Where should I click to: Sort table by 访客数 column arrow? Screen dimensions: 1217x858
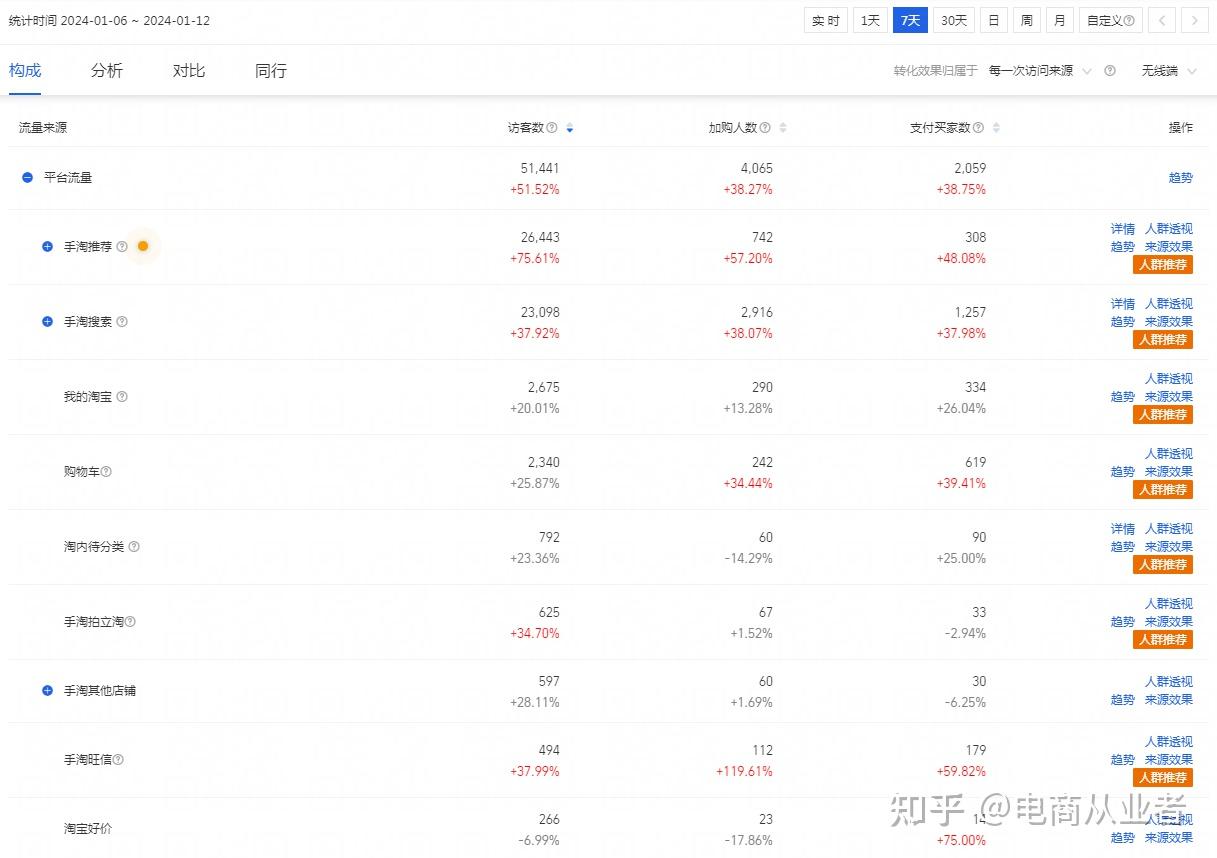(x=570, y=128)
